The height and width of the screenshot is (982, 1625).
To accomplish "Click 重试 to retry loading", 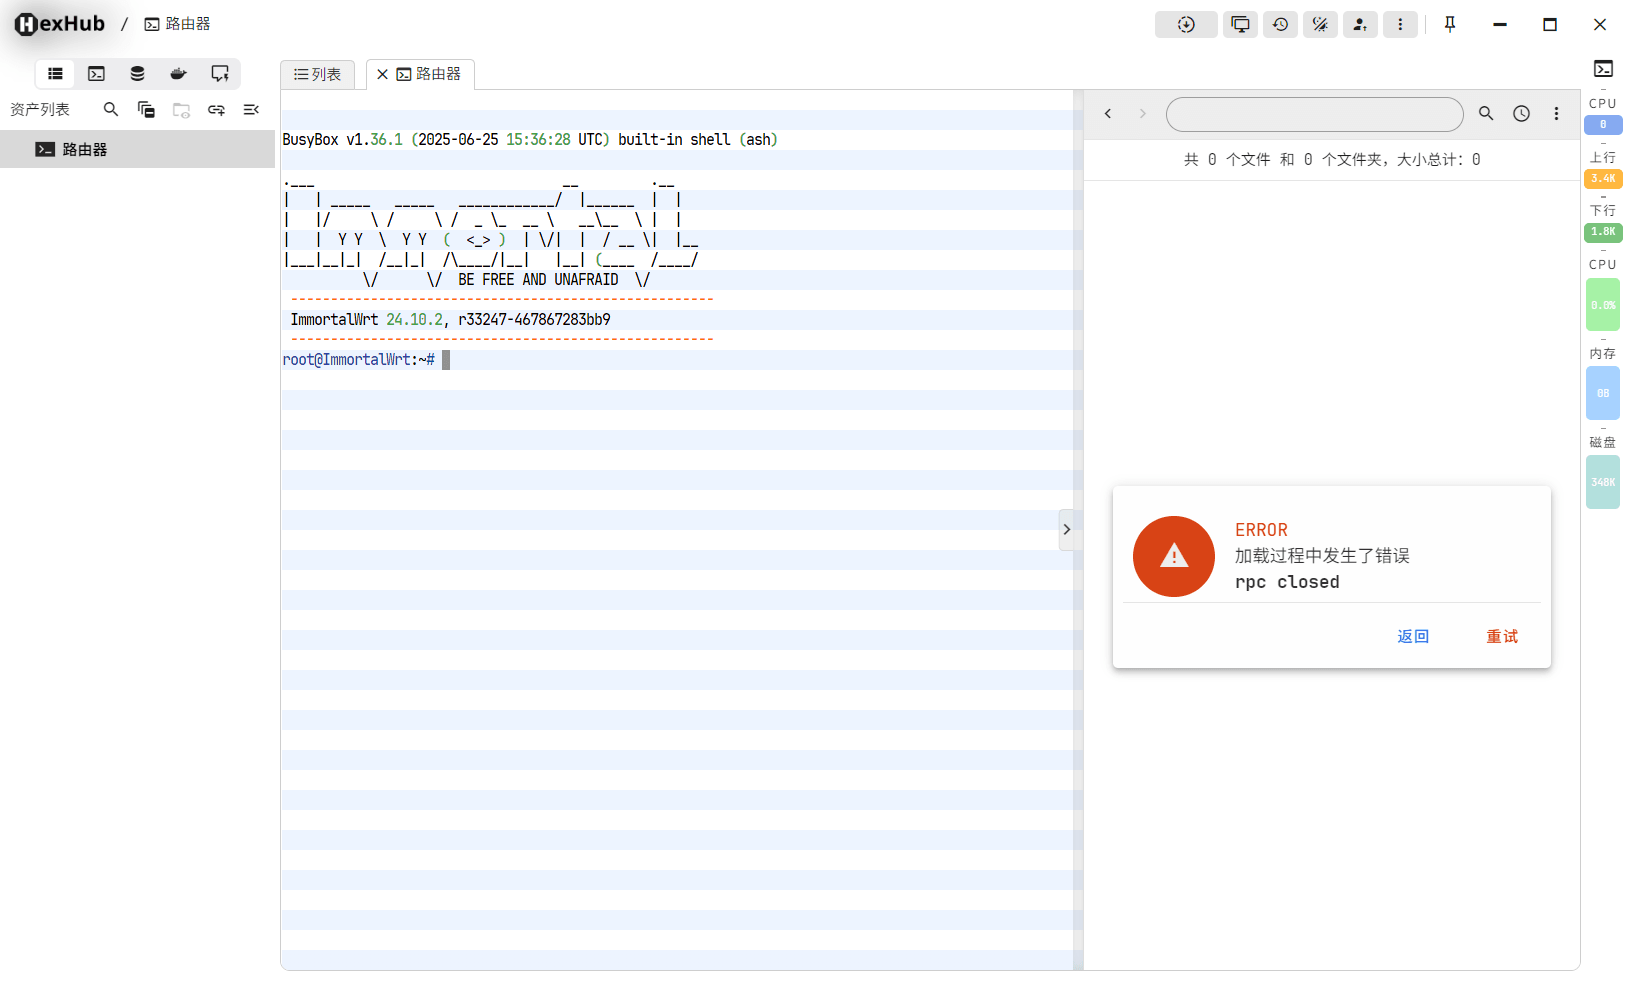I will tap(1502, 637).
